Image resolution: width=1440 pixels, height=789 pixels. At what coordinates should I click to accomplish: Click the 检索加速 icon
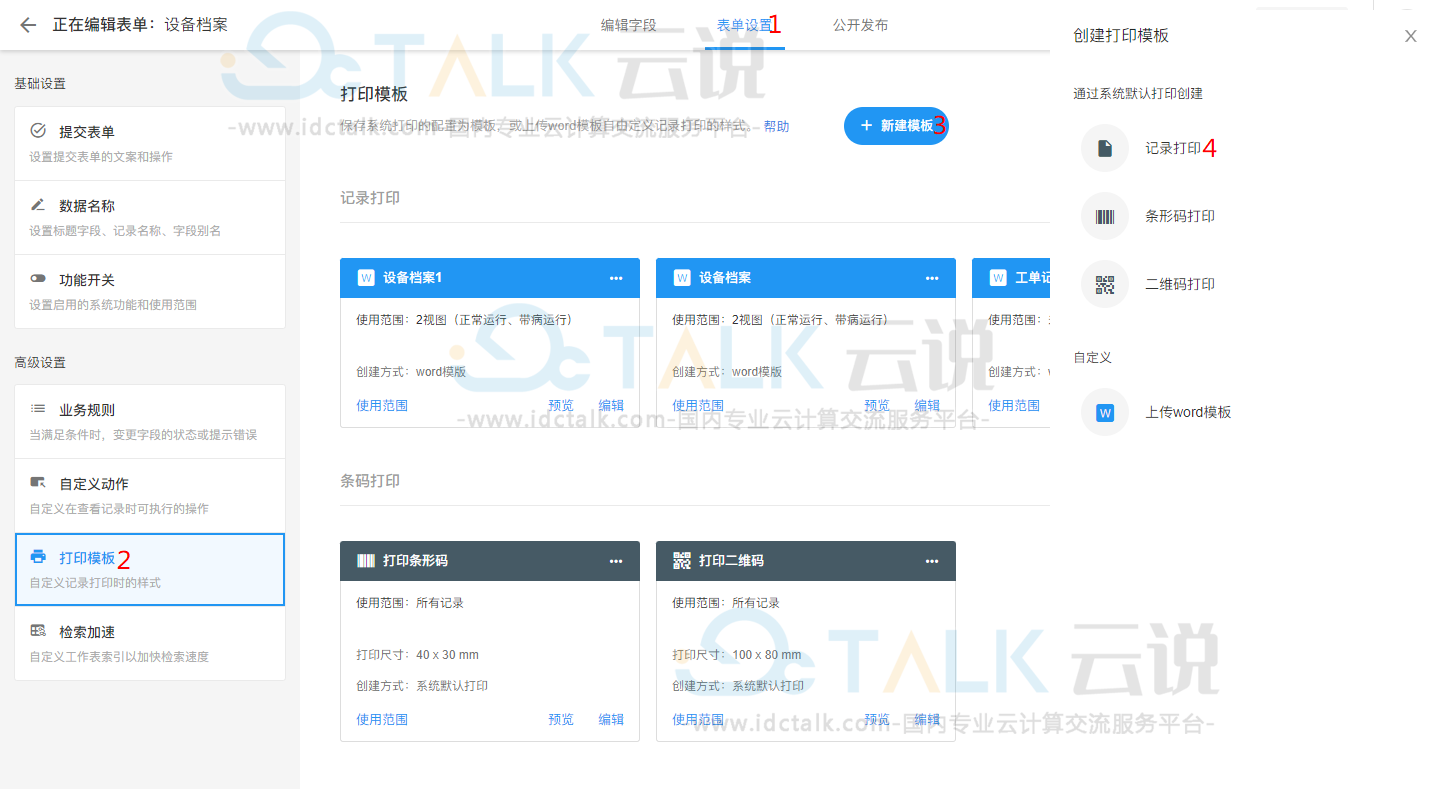click(x=38, y=631)
